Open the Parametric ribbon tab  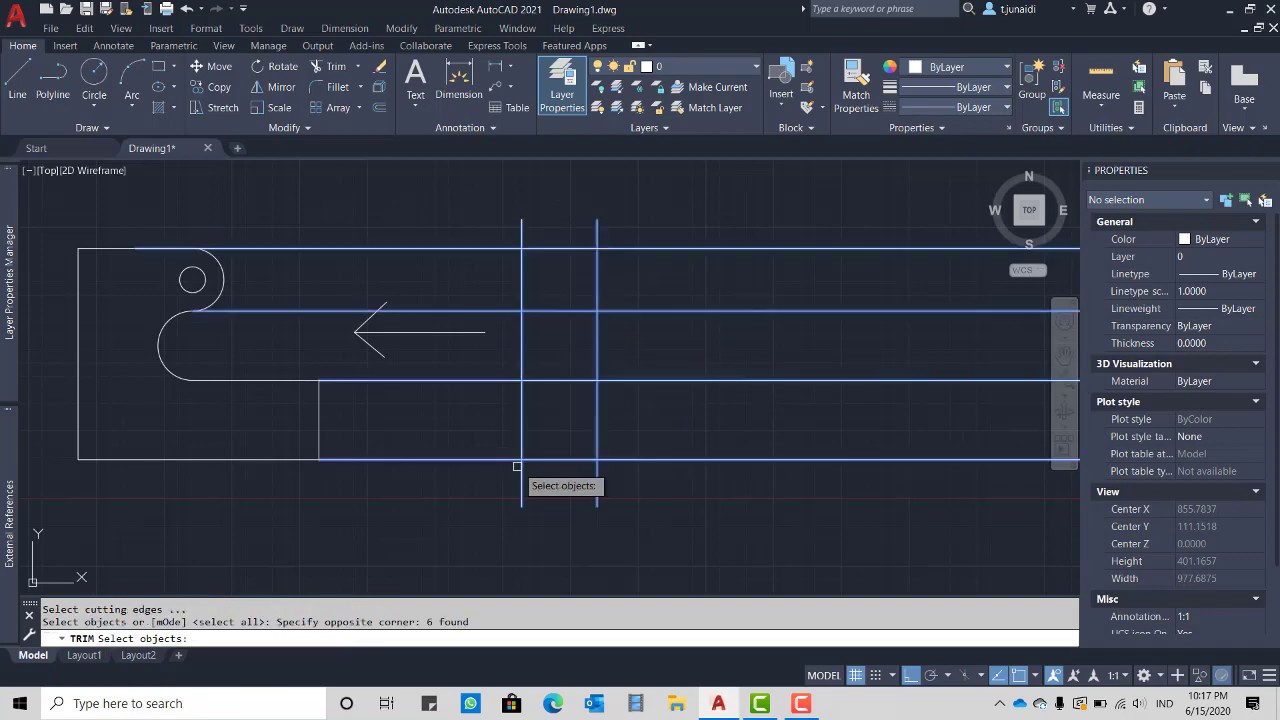pos(173,46)
